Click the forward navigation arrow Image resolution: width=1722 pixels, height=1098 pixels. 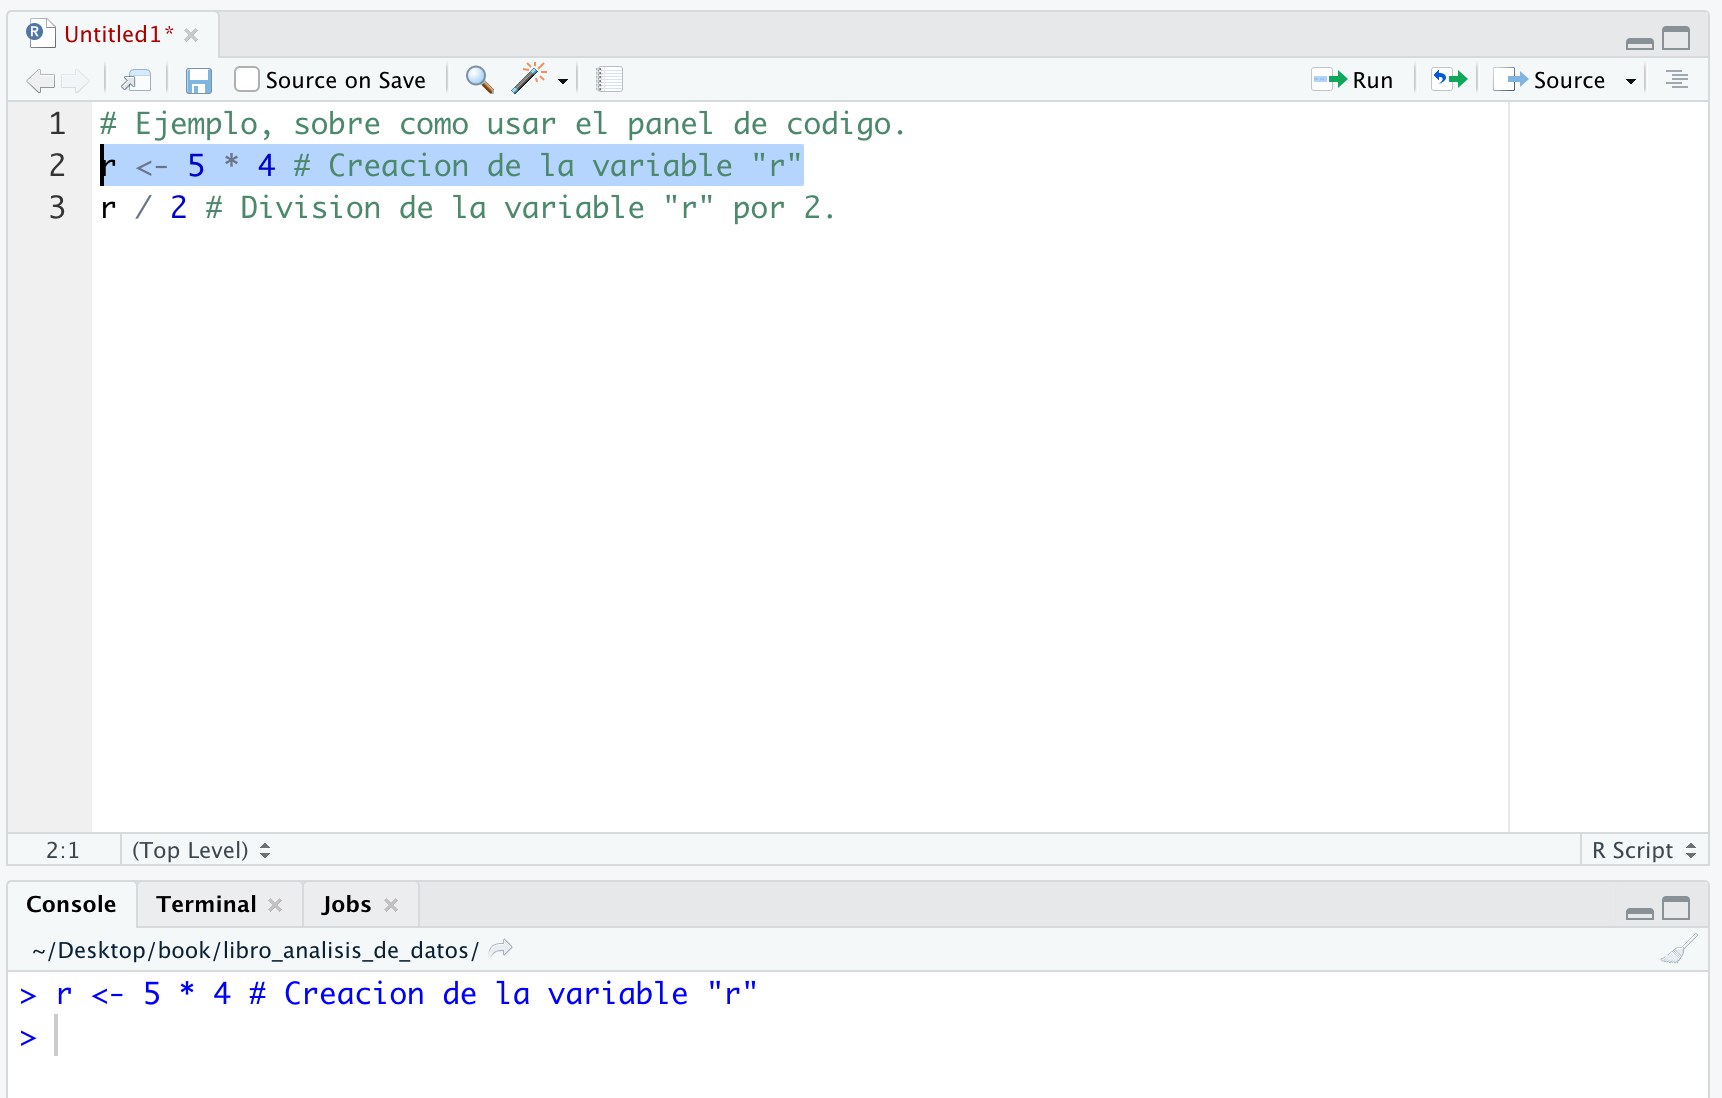tap(76, 81)
